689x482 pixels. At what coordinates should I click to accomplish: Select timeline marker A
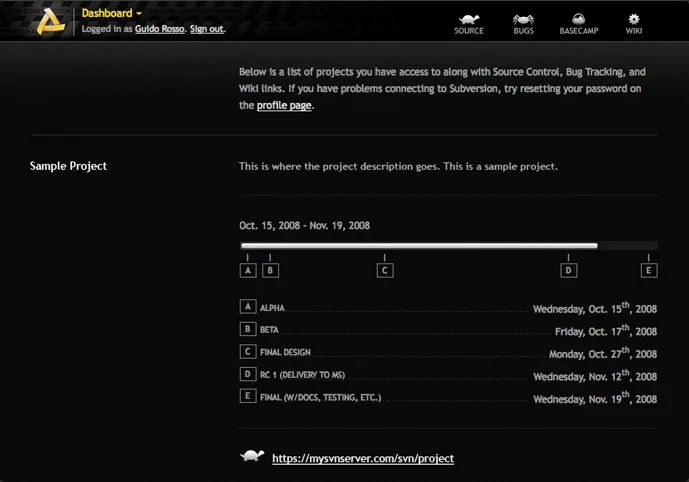[x=248, y=270]
